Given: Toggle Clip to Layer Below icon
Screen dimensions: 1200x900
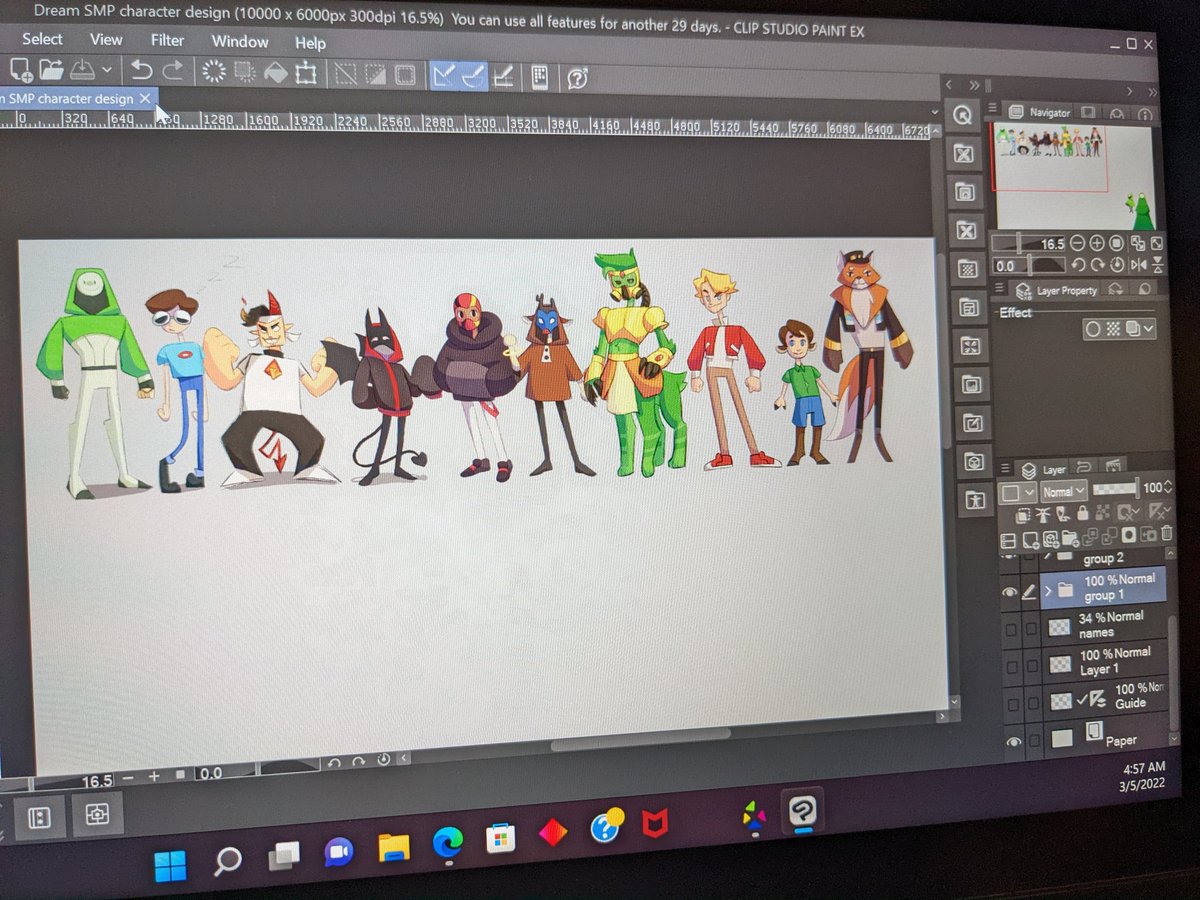Looking at the screenshot, I should 1023,514.
